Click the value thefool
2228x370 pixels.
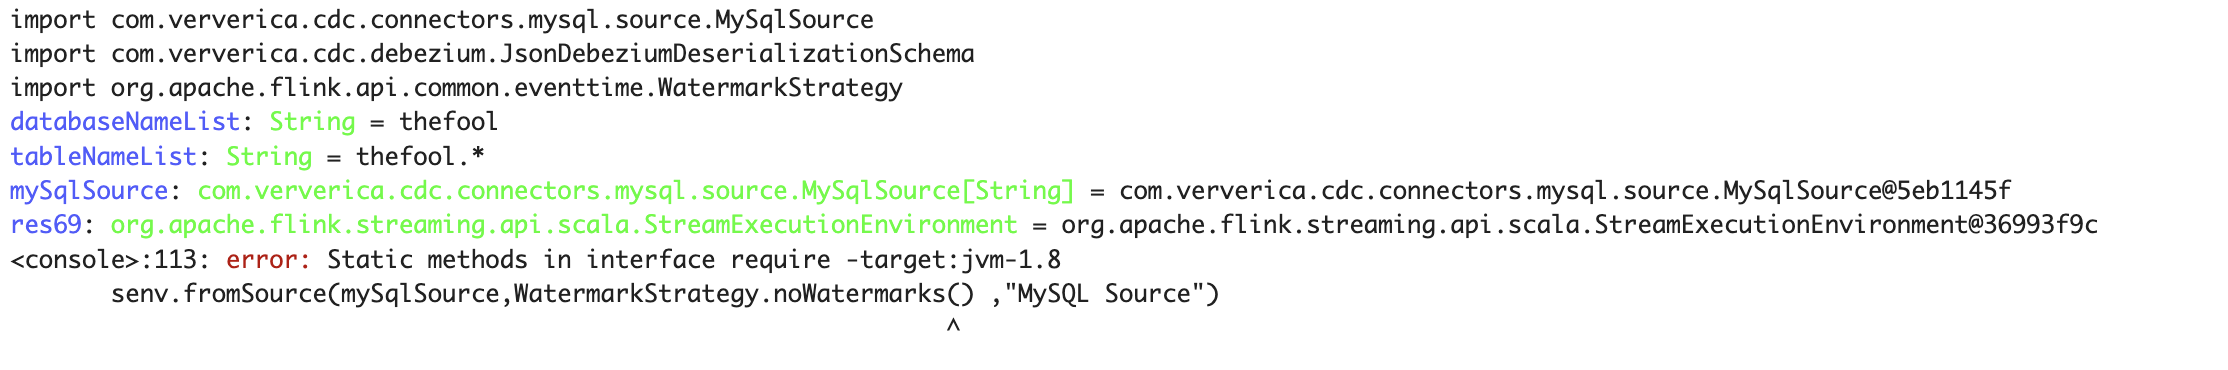click(448, 122)
